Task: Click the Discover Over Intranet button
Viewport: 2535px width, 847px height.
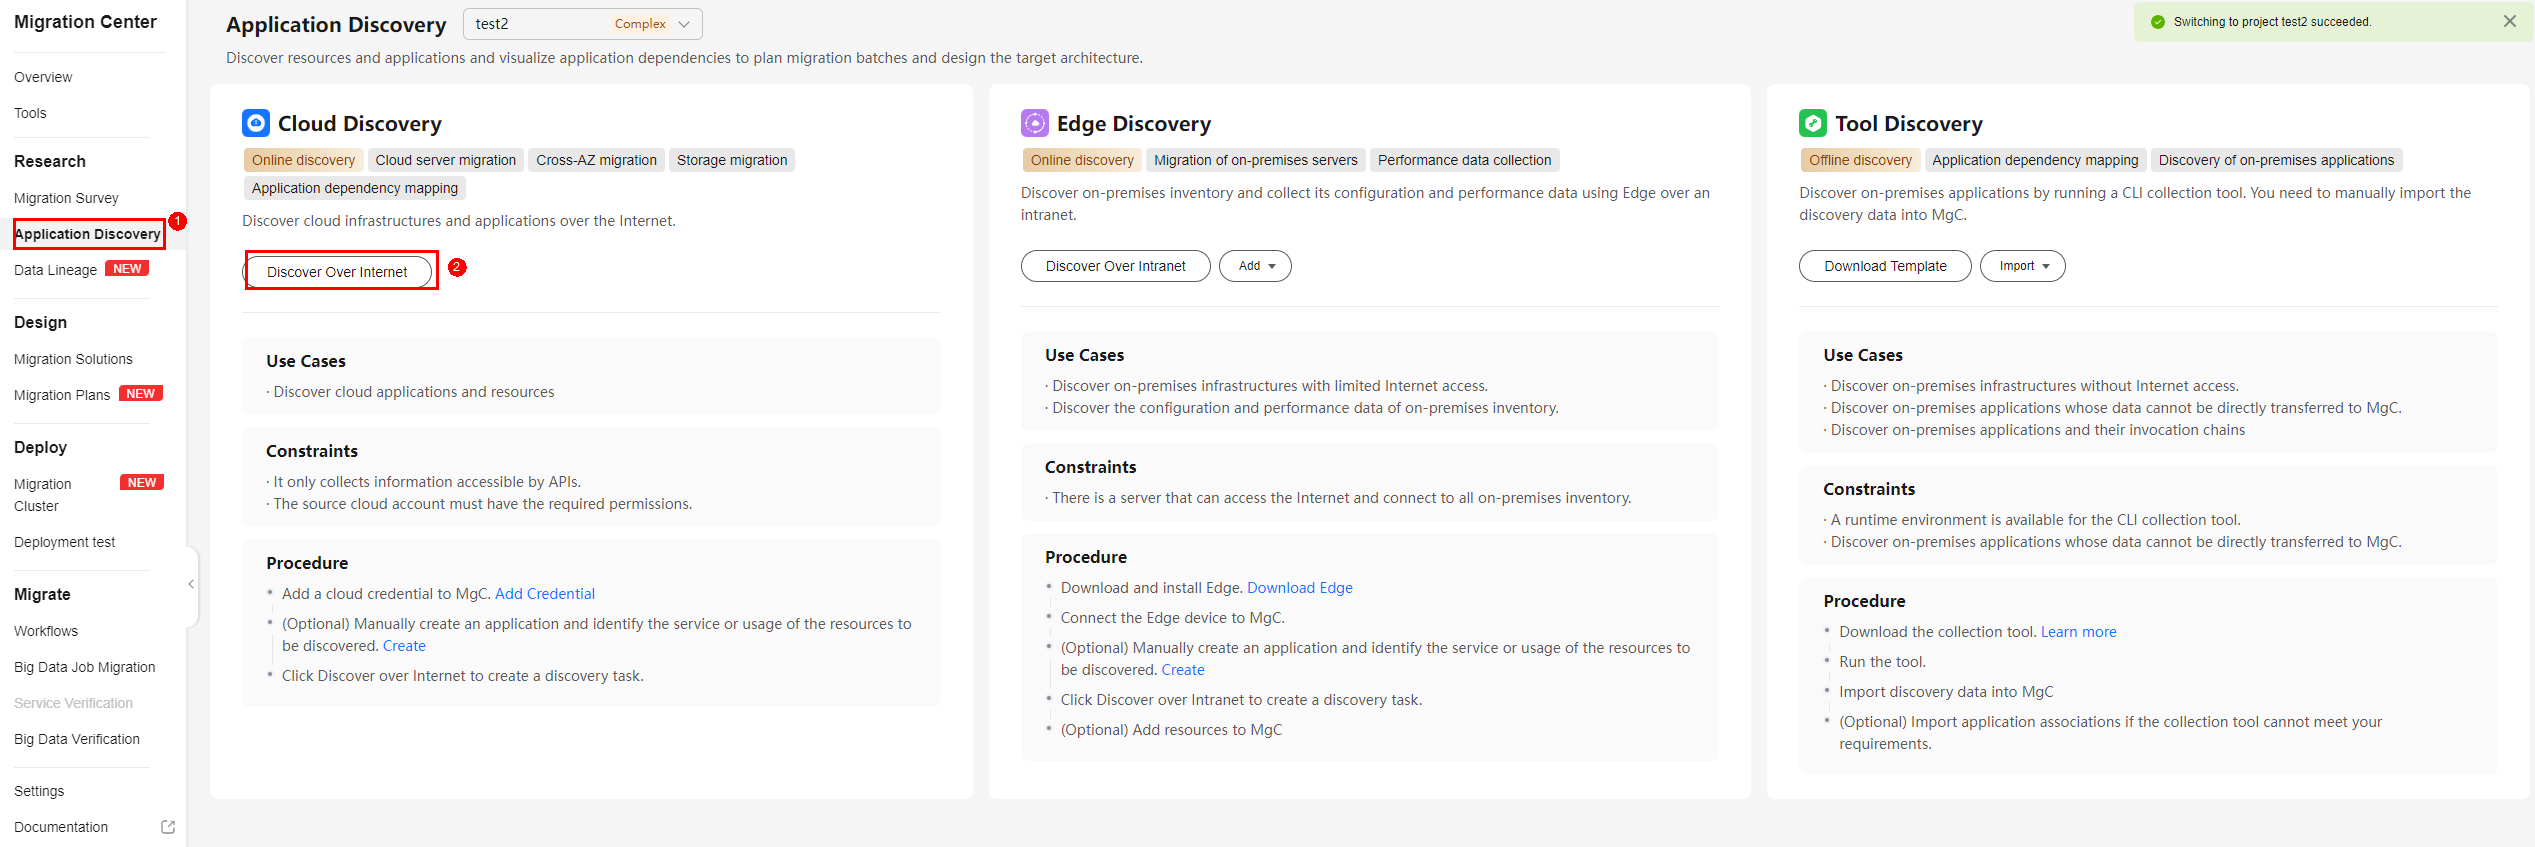Action: (x=1115, y=266)
